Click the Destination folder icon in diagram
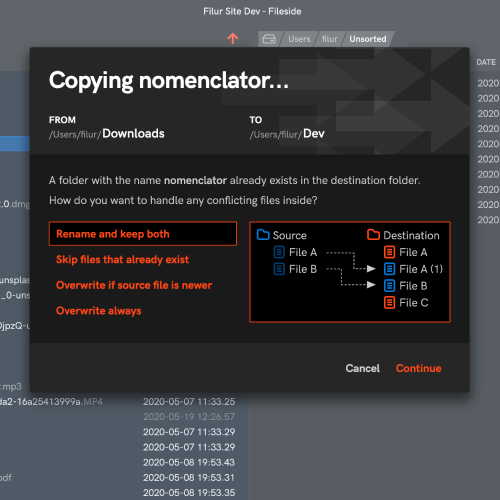Viewport: 500px width, 500px height. pos(373,235)
